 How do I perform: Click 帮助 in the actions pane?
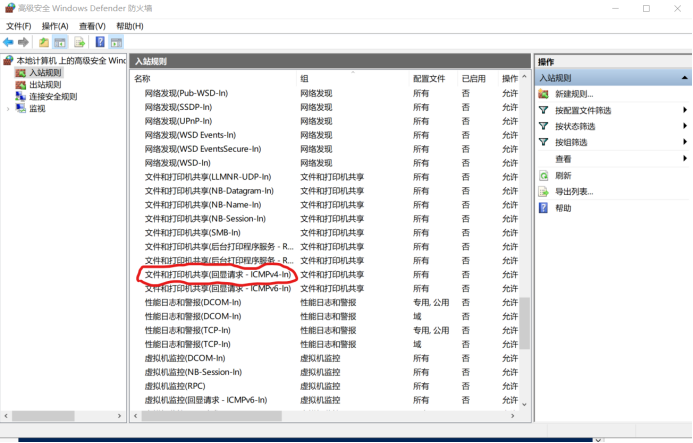[563, 208]
